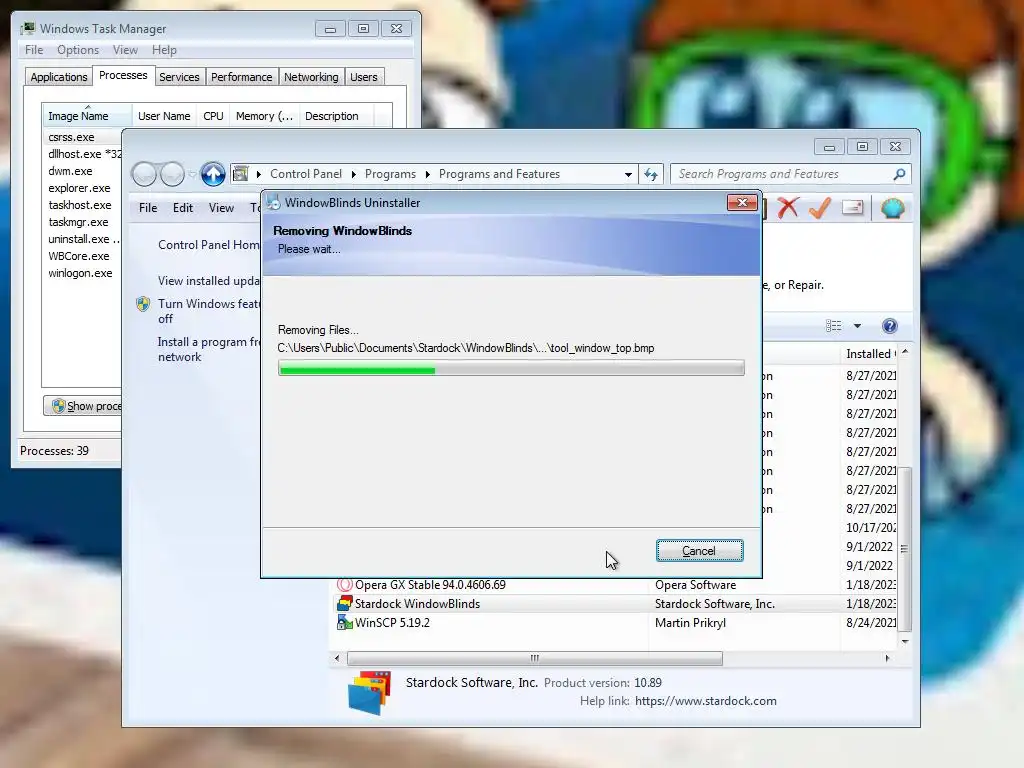The image size is (1024, 768).
Task: Open Turn Windows features on or off
Action: tap(209, 311)
